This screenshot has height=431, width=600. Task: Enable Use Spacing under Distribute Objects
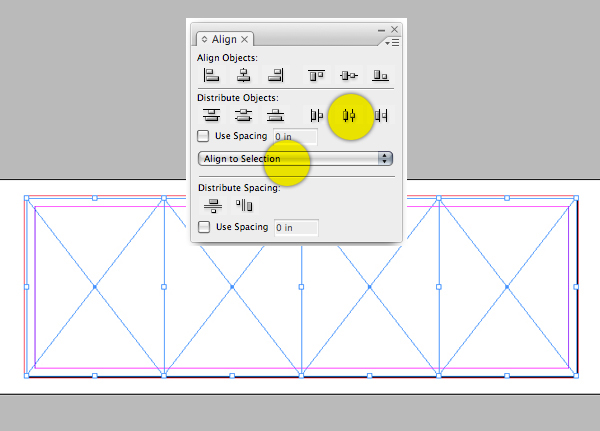(203, 136)
